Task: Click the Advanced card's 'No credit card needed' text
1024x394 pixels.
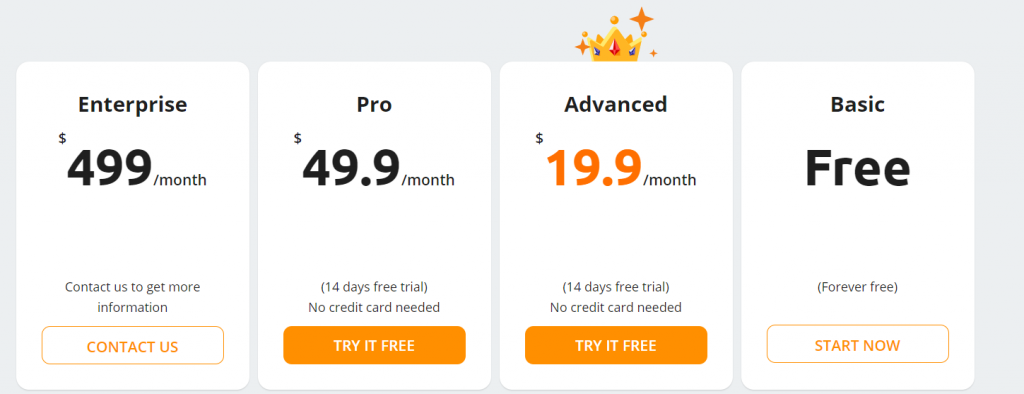Action: [x=616, y=307]
